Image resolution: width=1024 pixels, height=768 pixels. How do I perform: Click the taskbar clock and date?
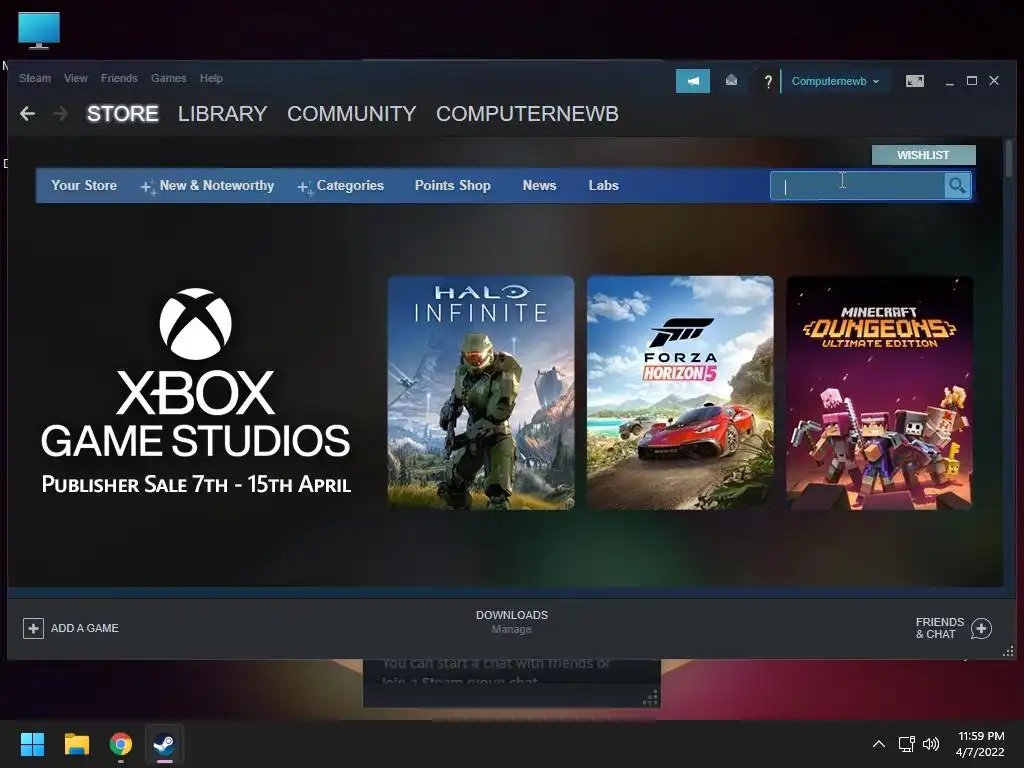coord(980,744)
